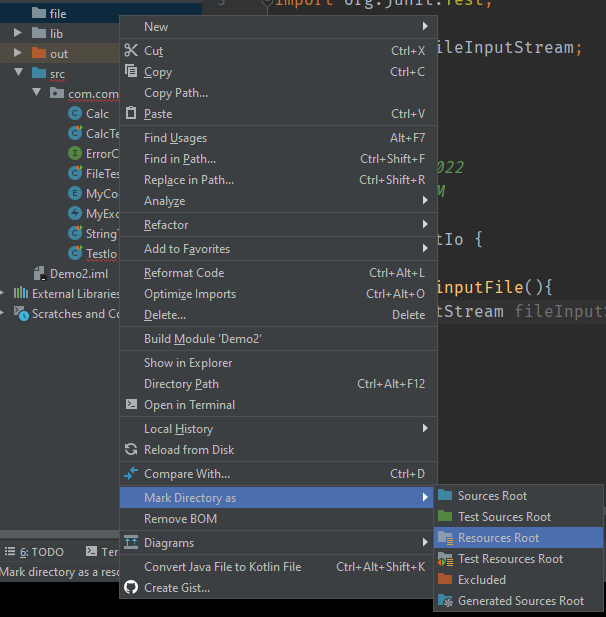The image size is (606, 617).
Task: Click the Compare With arrows icon
Action: (131, 473)
